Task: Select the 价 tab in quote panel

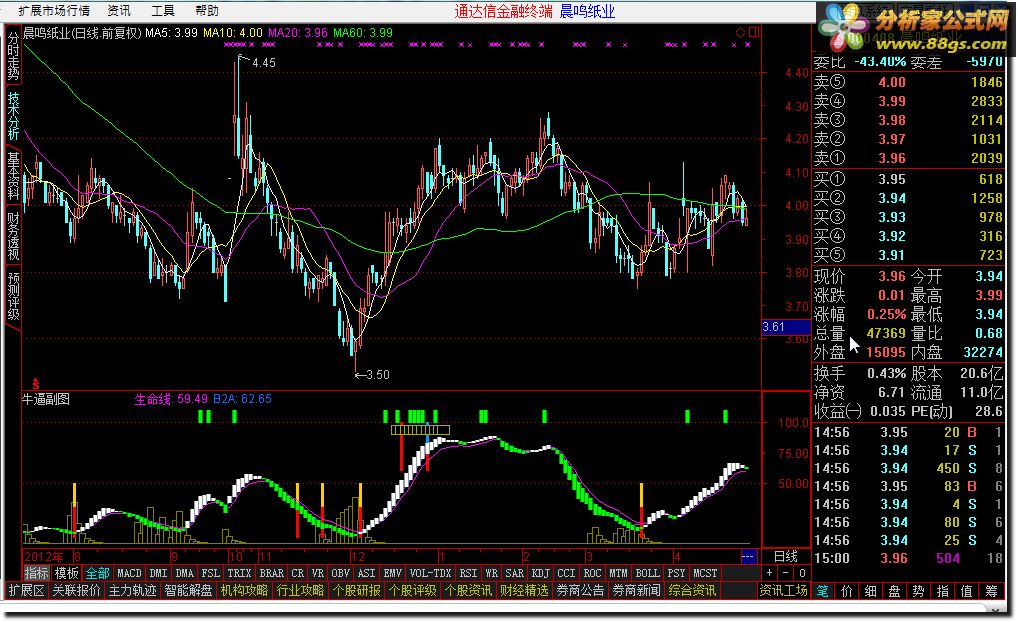Action: pyautogui.click(x=847, y=591)
